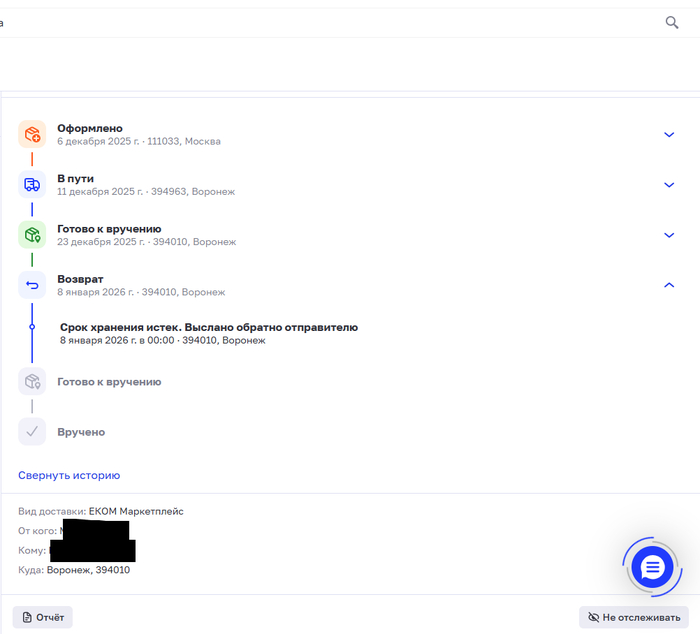Open the Отчёт report button

point(43,617)
